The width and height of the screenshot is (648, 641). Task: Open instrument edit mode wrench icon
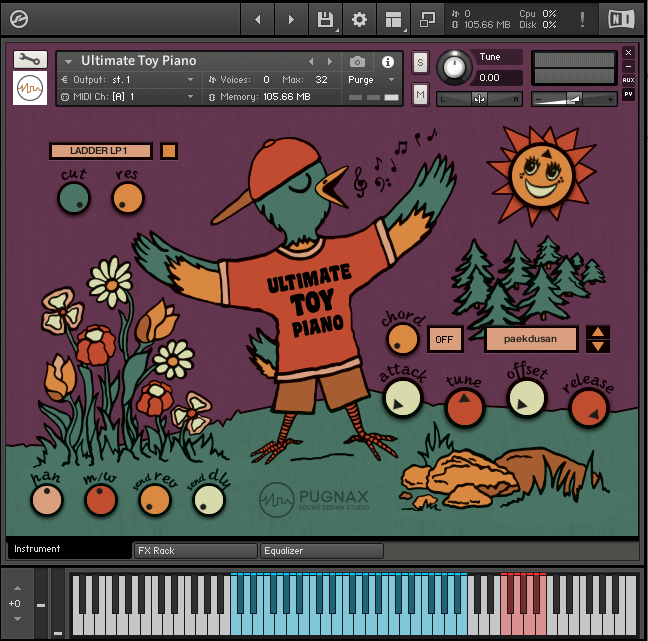(x=30, y=60)
